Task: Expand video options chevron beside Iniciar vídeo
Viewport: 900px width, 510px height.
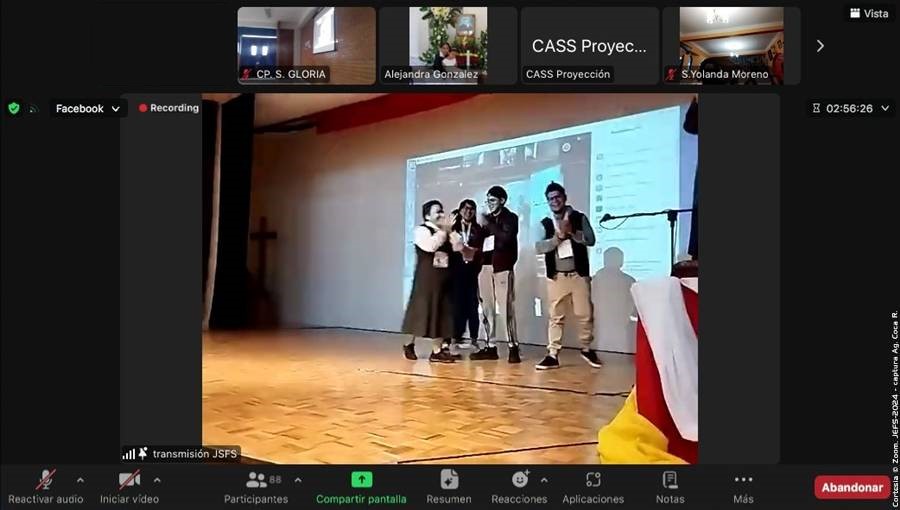Action: pos(157,480)
